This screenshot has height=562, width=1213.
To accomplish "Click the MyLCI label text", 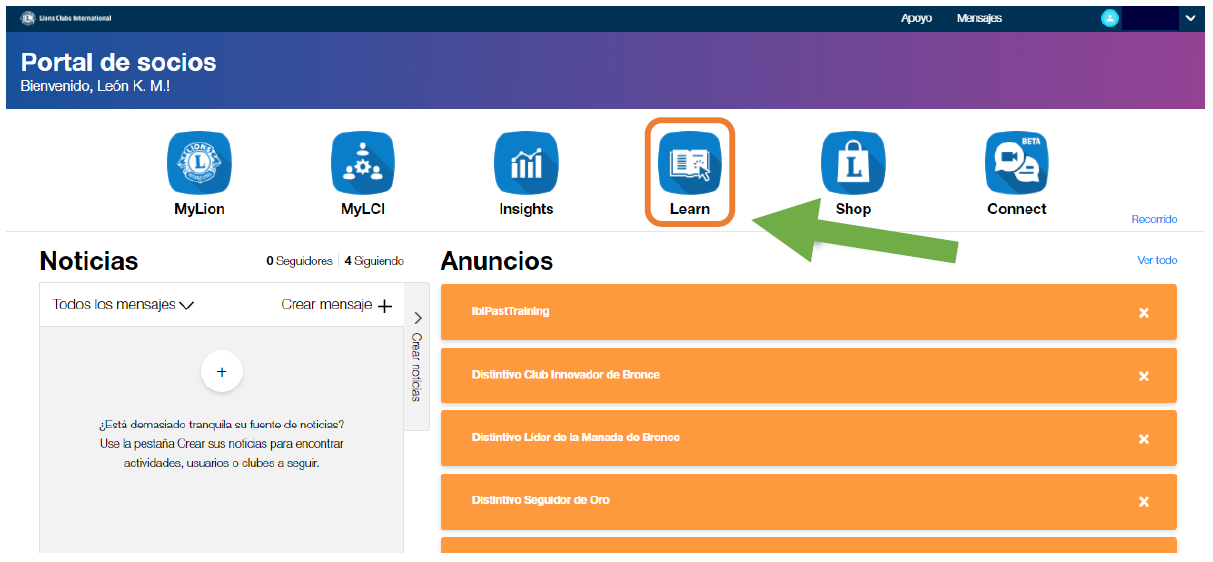I will coord(363,209).
